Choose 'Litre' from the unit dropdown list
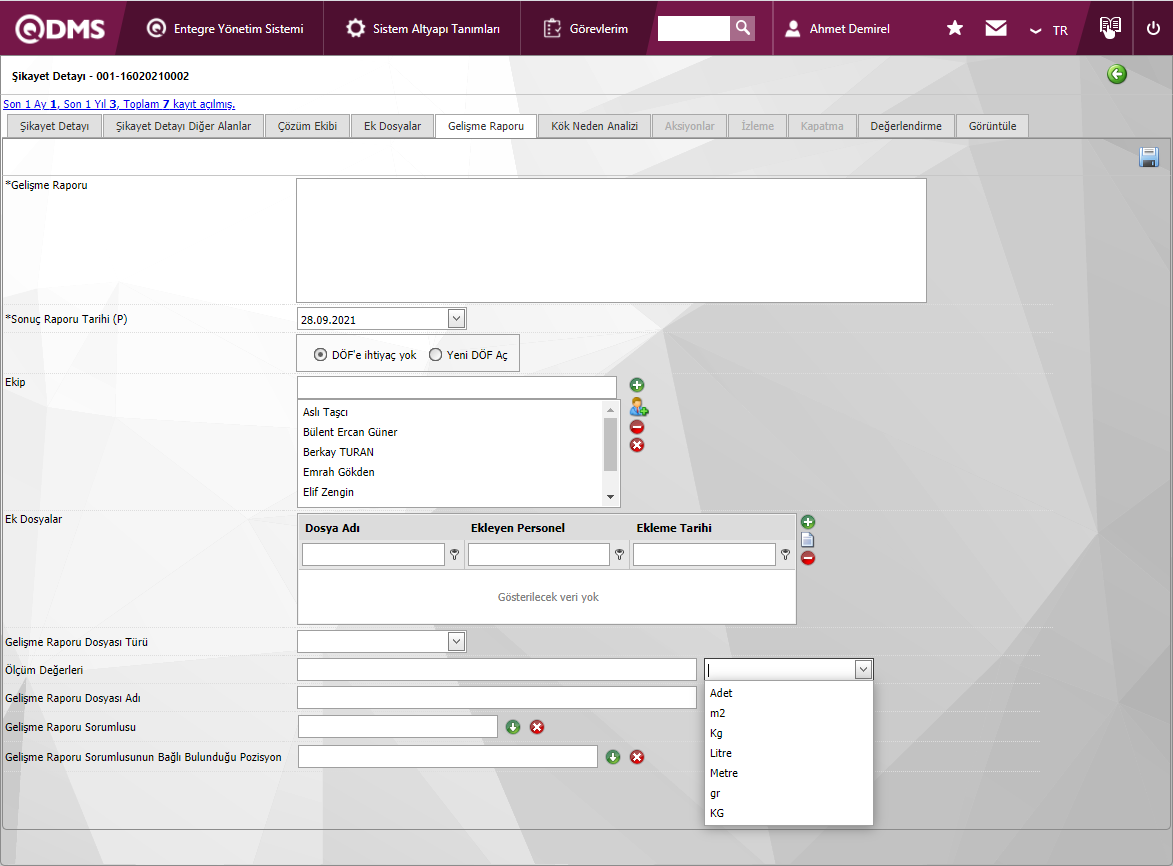The image size is (1173, 866). [722, 753]
